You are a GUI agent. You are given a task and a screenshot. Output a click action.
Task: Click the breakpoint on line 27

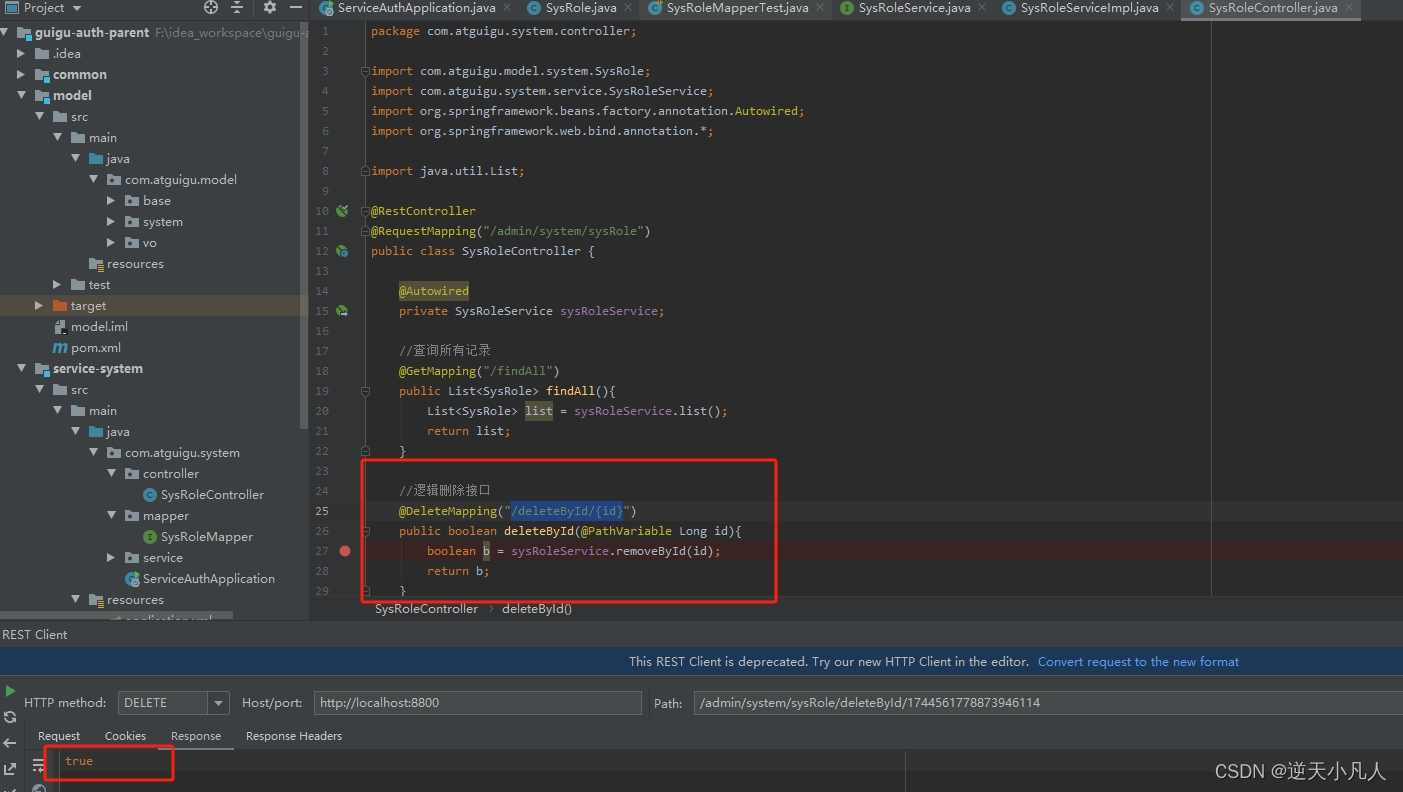tap(345, 551)
